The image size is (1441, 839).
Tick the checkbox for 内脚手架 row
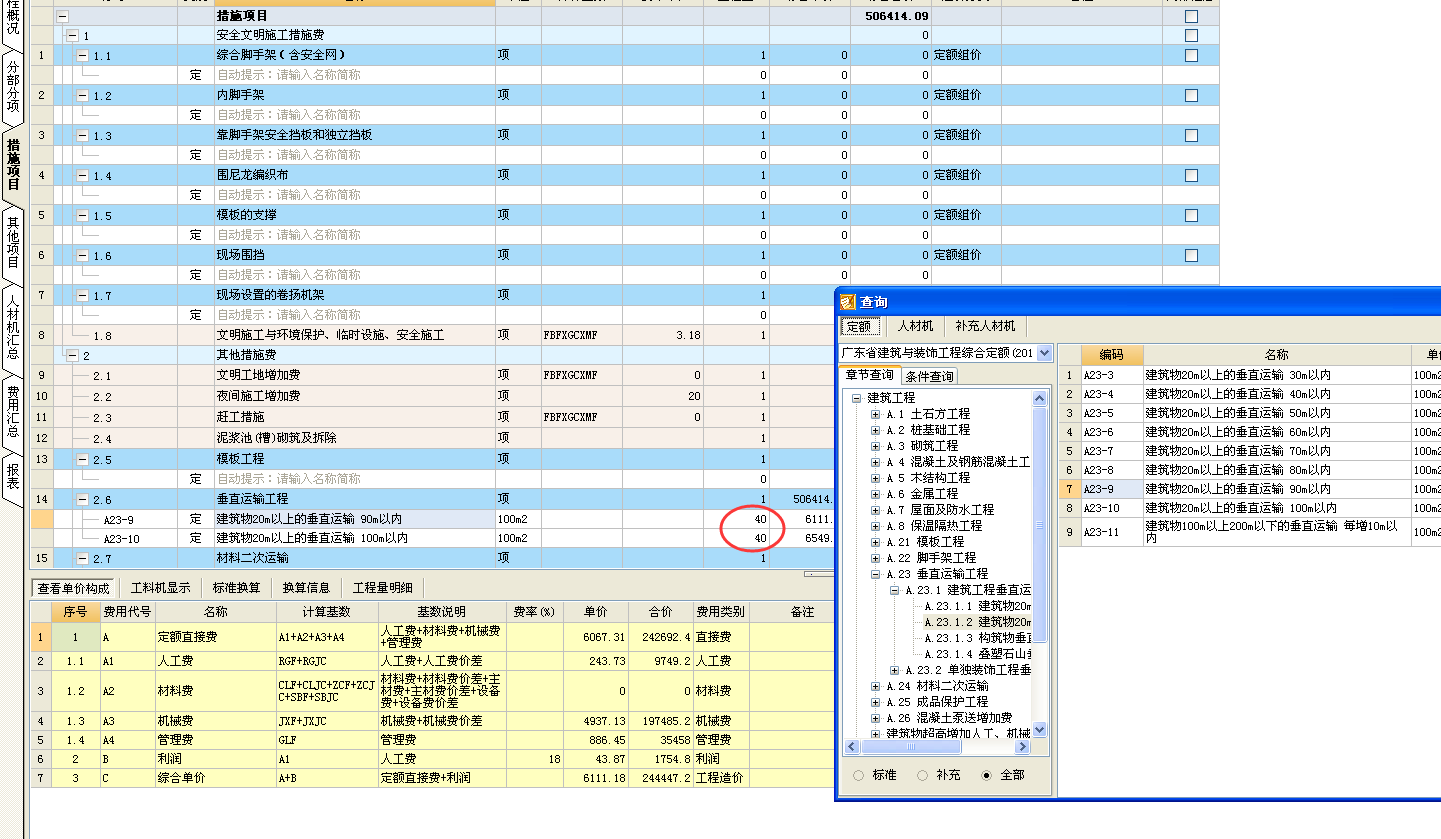1191,96
